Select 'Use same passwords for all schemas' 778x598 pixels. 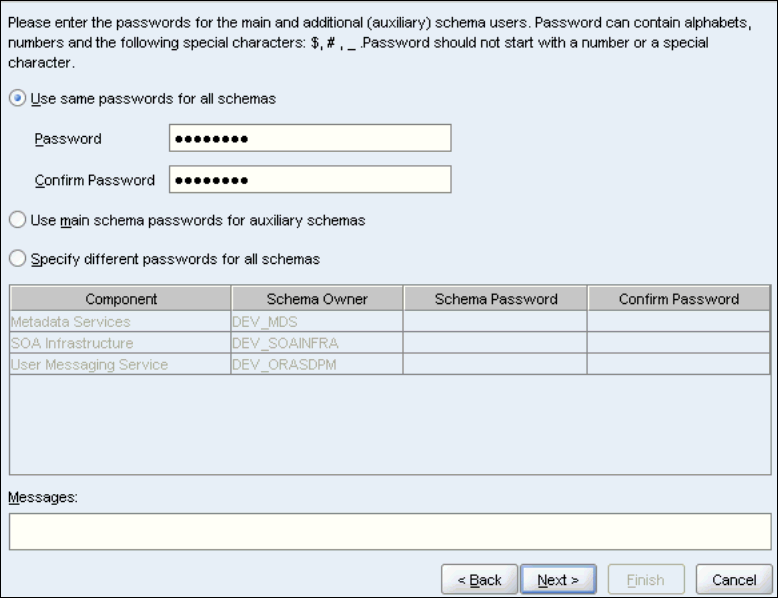coord(17,99)
